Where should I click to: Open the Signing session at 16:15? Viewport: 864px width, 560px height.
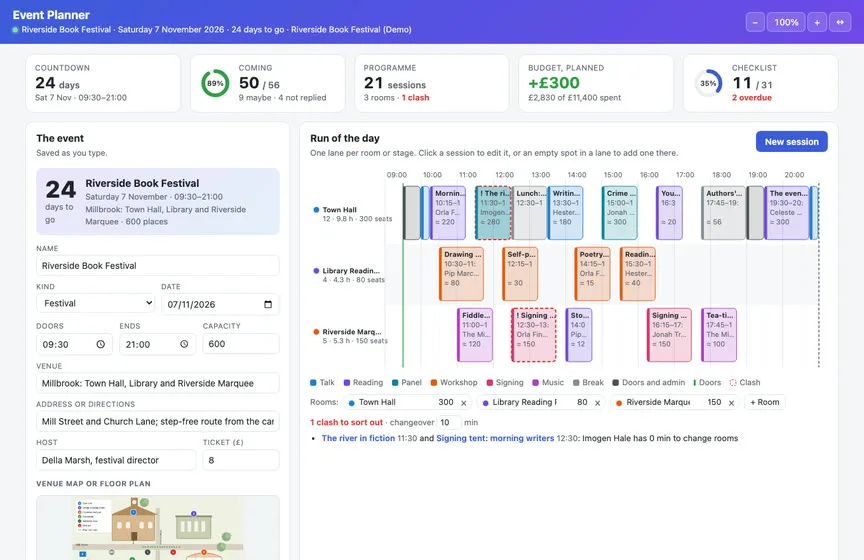coord(669,335)
